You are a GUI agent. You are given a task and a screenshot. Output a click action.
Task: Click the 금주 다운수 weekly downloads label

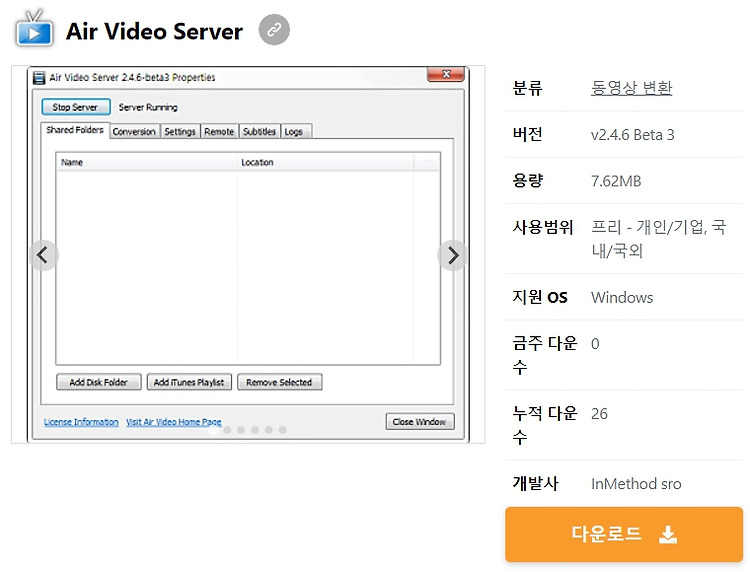(x=545, y=355)
